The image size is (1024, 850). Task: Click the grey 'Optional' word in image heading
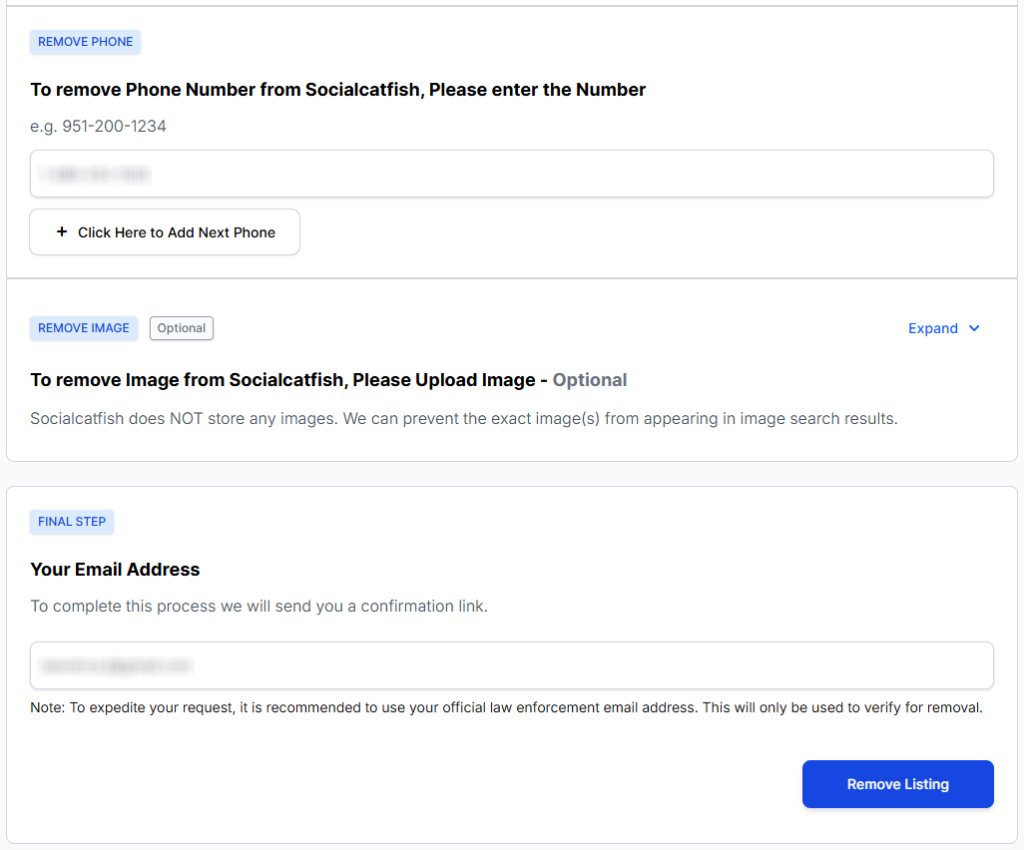(590, 380)
